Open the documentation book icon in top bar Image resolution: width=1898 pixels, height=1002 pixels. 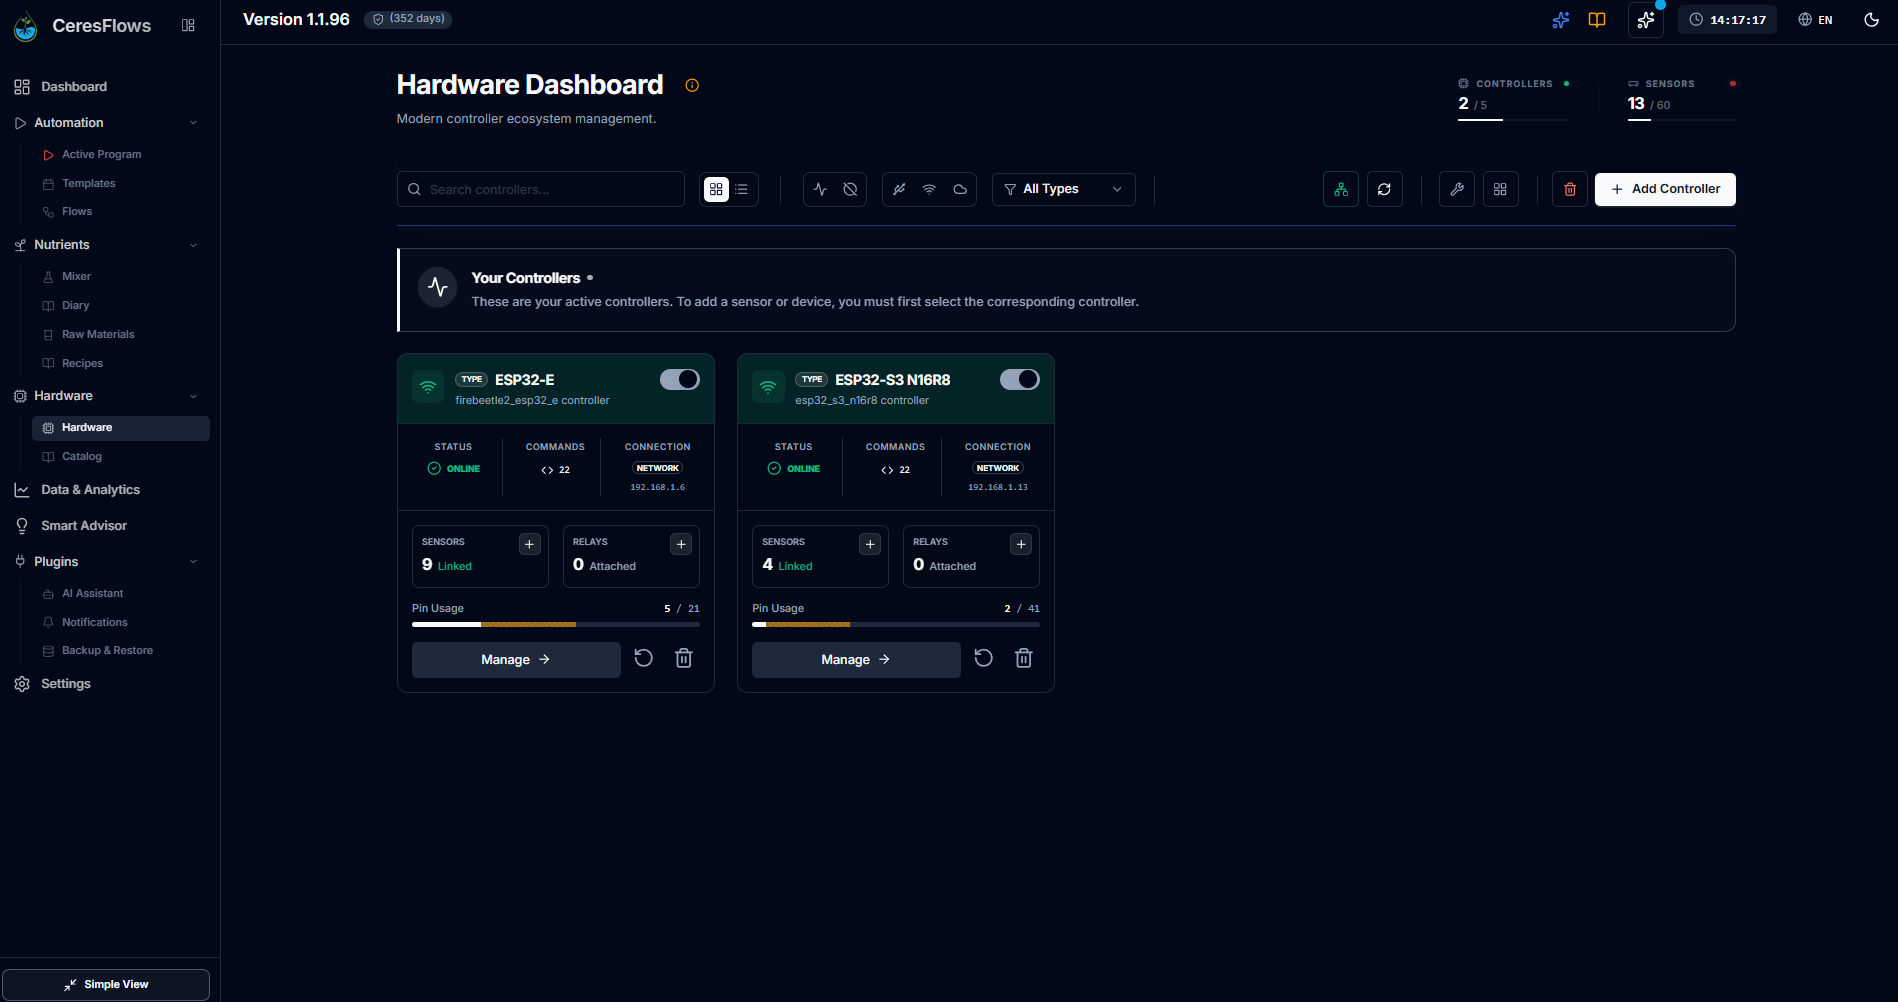click(1597, 20)
